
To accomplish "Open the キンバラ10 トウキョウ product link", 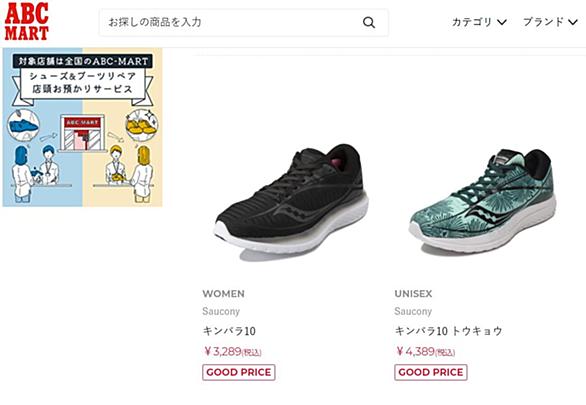I will (448, 331).
